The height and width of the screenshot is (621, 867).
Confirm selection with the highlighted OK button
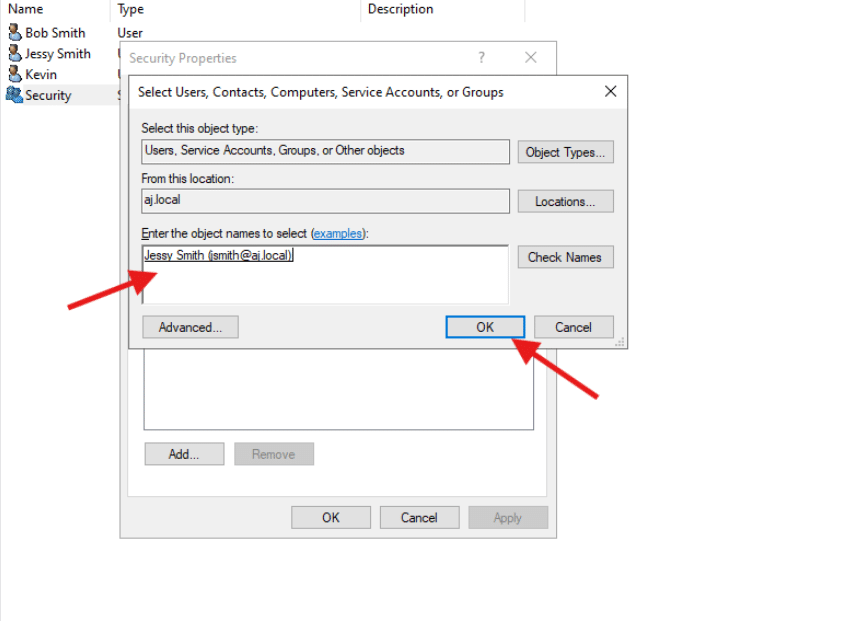click(x=485, y=327)
